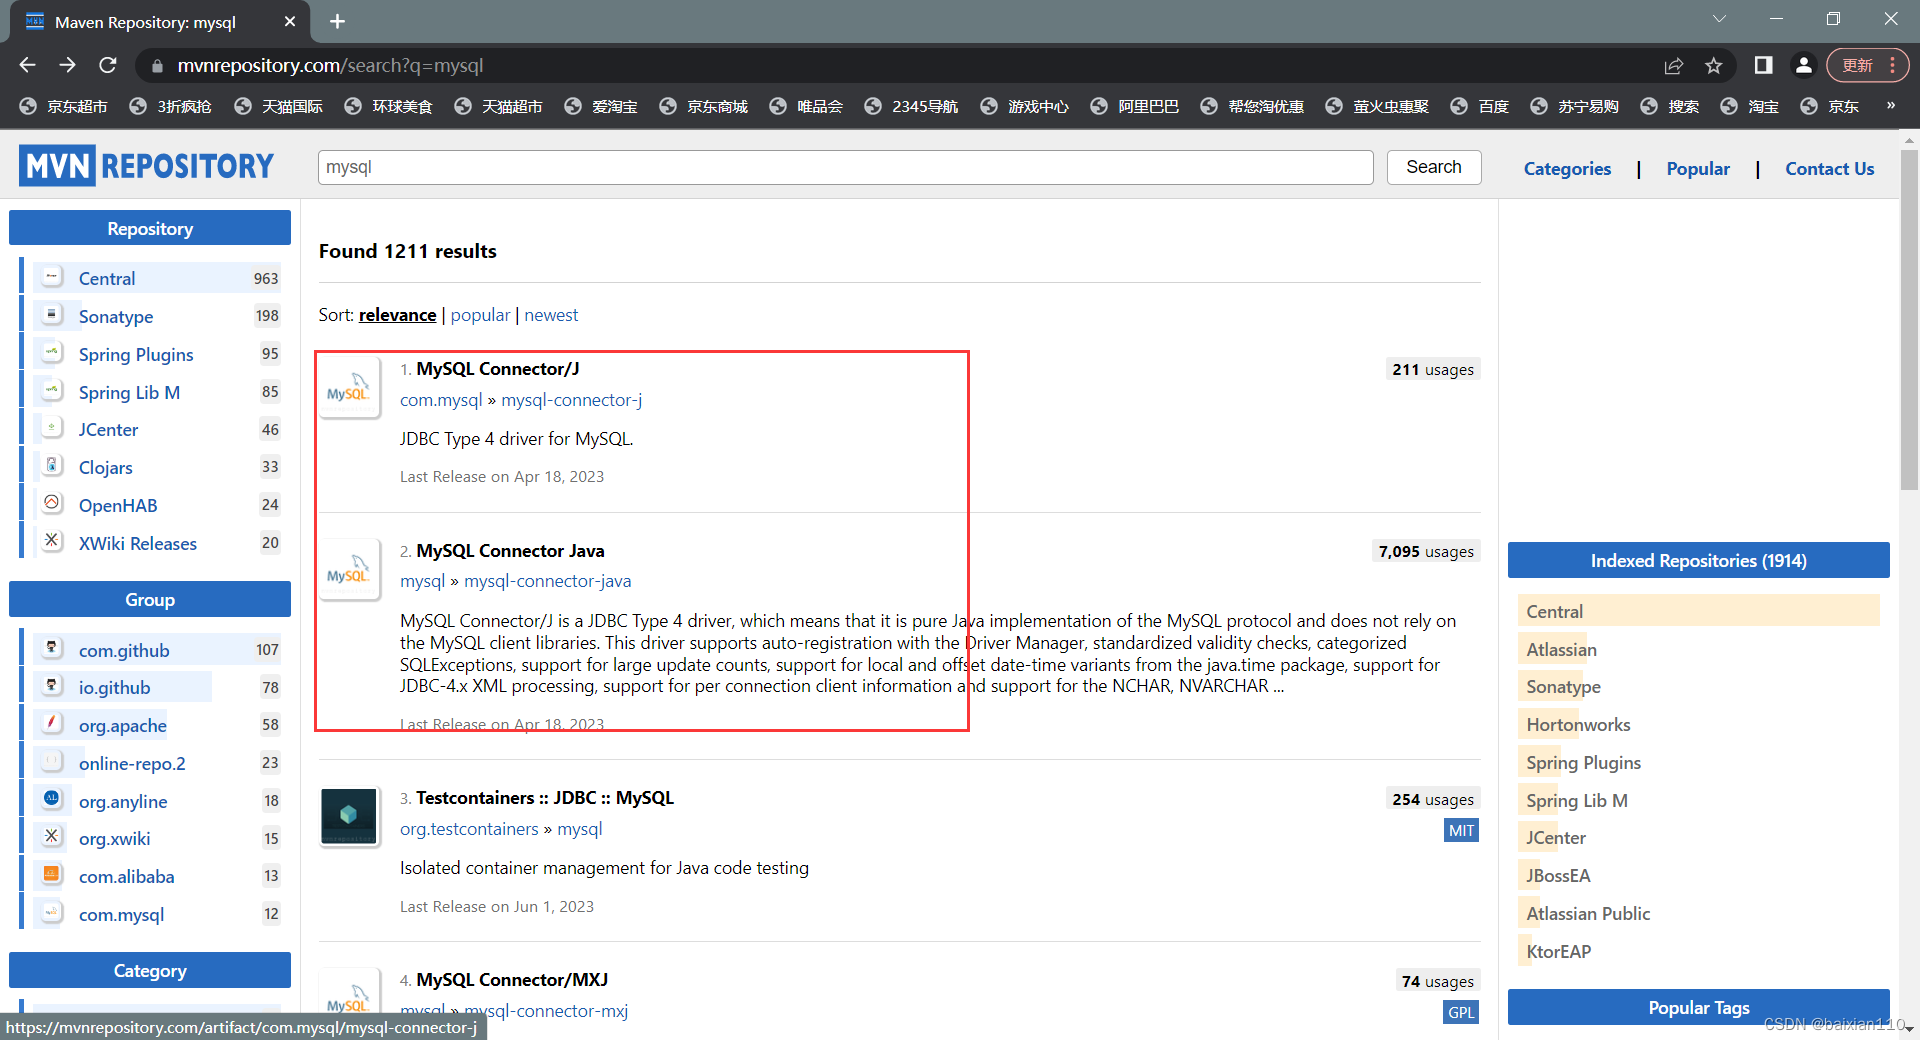
Task: Open the 天猫国际 bookmark
Action: [x=279, y=106]
